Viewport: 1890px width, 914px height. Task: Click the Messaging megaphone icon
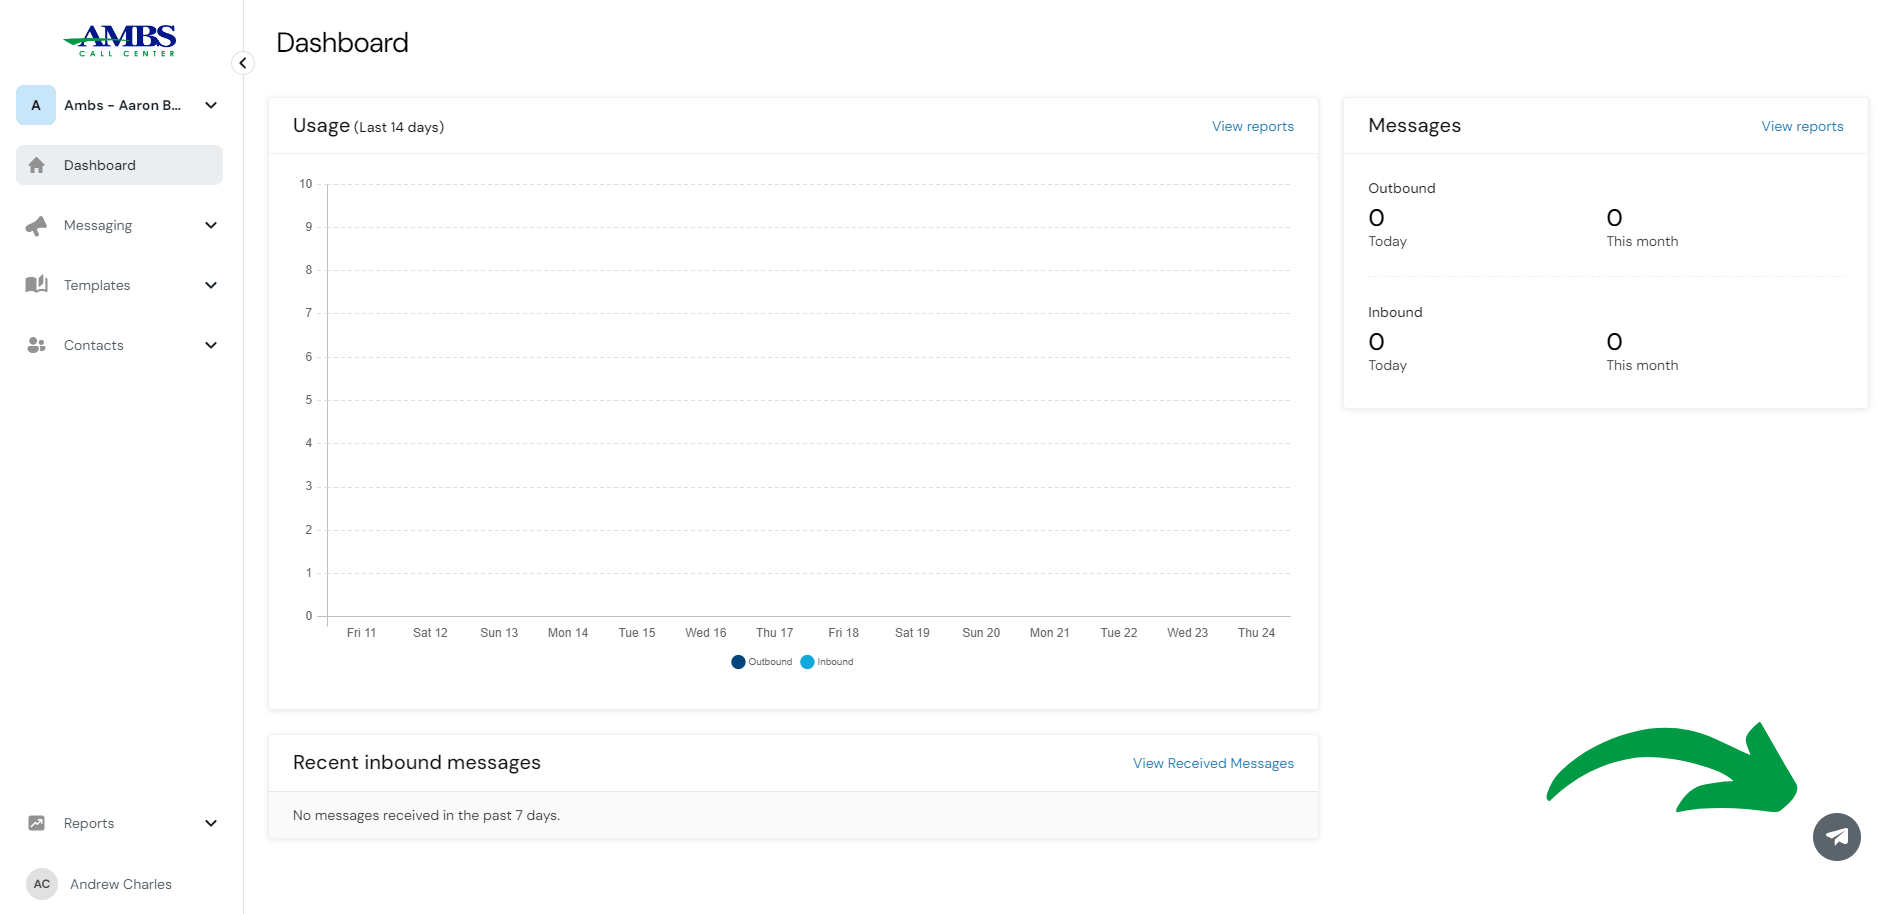point(37,226)
